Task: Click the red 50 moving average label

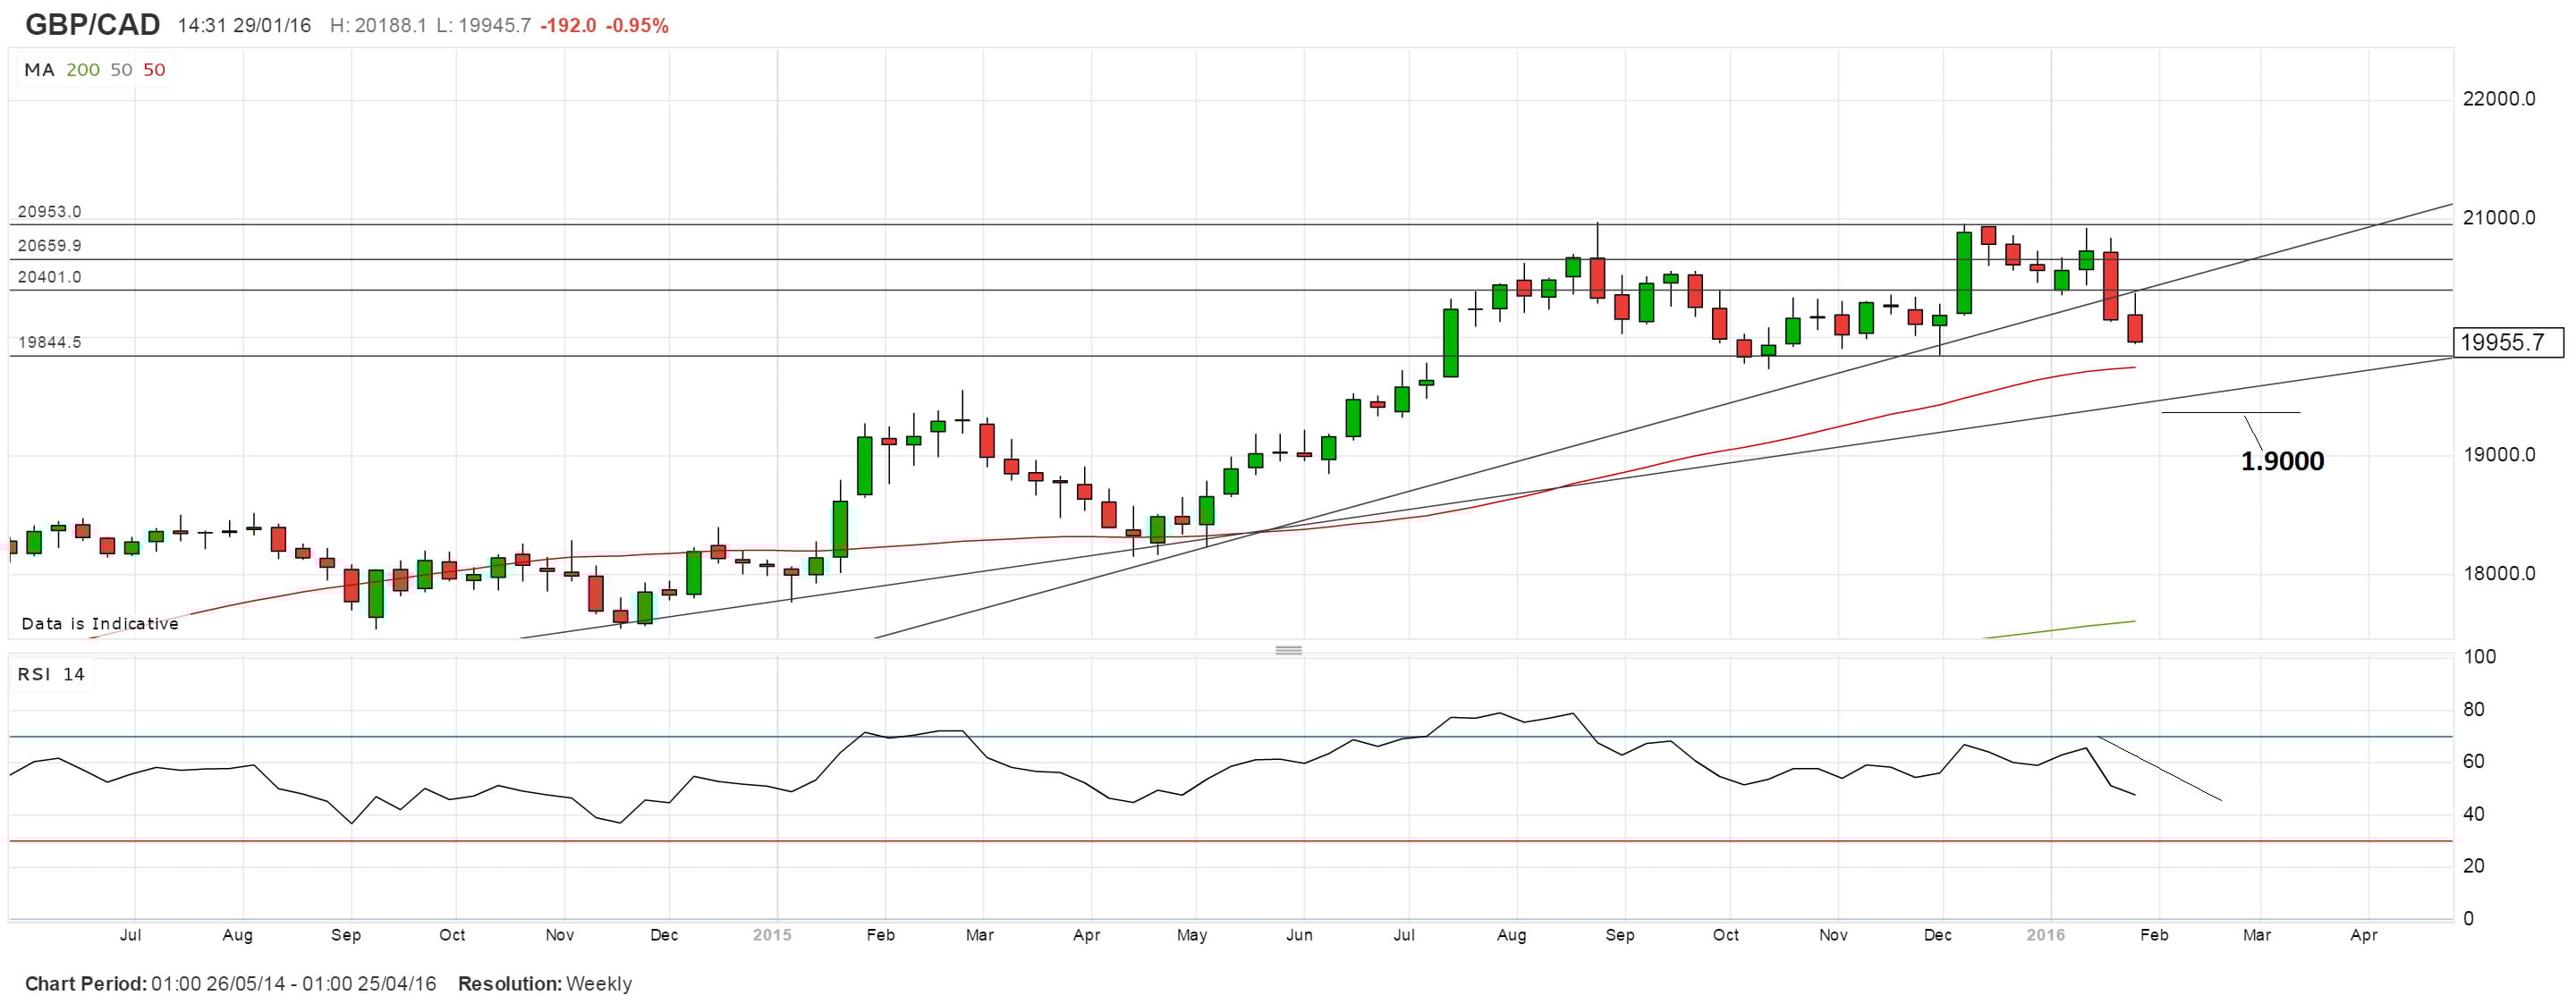Action: (x=154, y=70)
